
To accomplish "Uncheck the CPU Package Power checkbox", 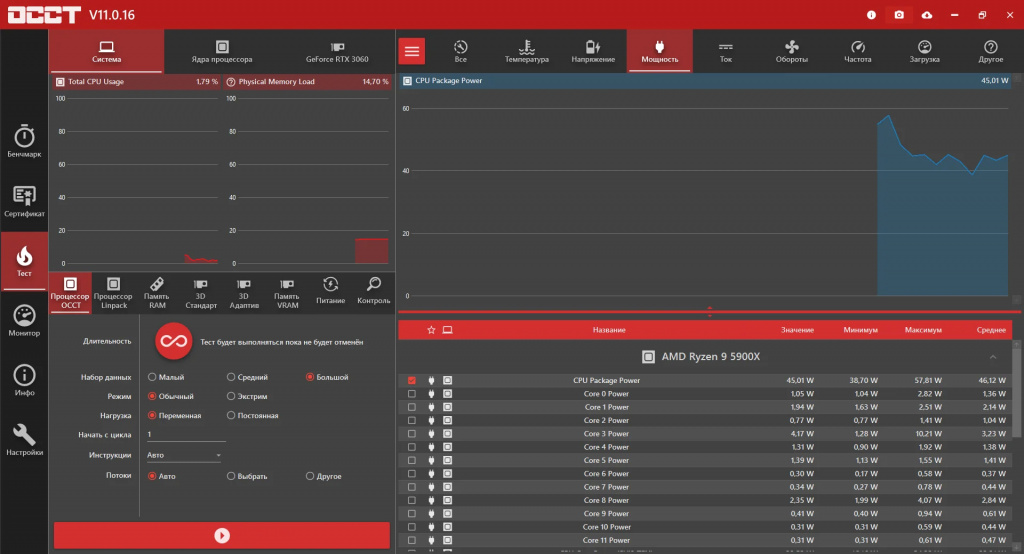I will [411, 380].
